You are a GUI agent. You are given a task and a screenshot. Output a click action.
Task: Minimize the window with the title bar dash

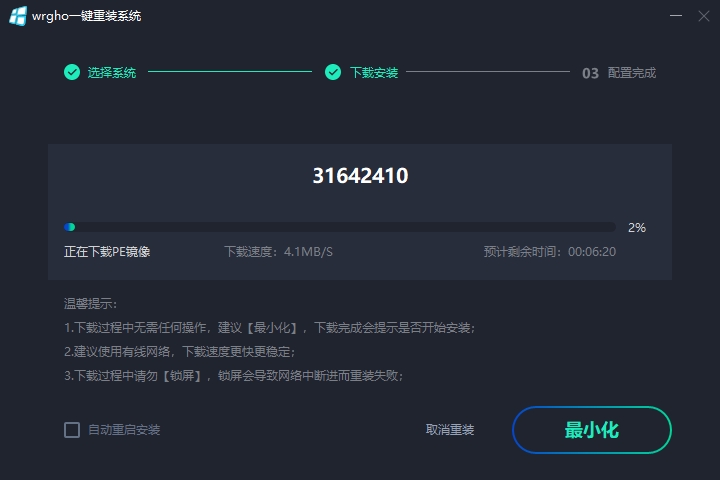click(x=675, y=16)
